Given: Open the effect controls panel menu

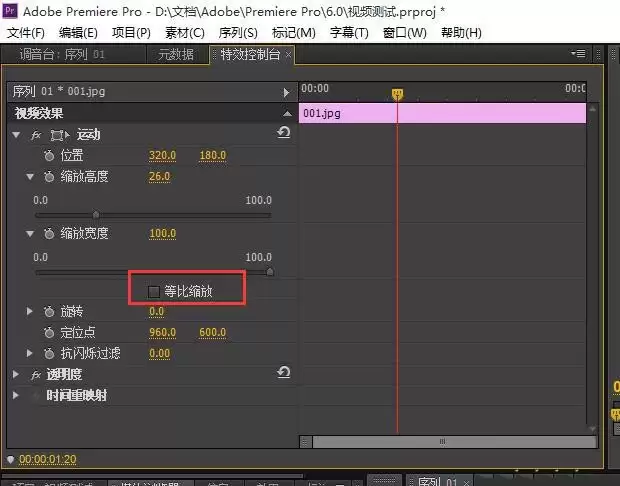Looking at the screenshot, I should 578,53.
